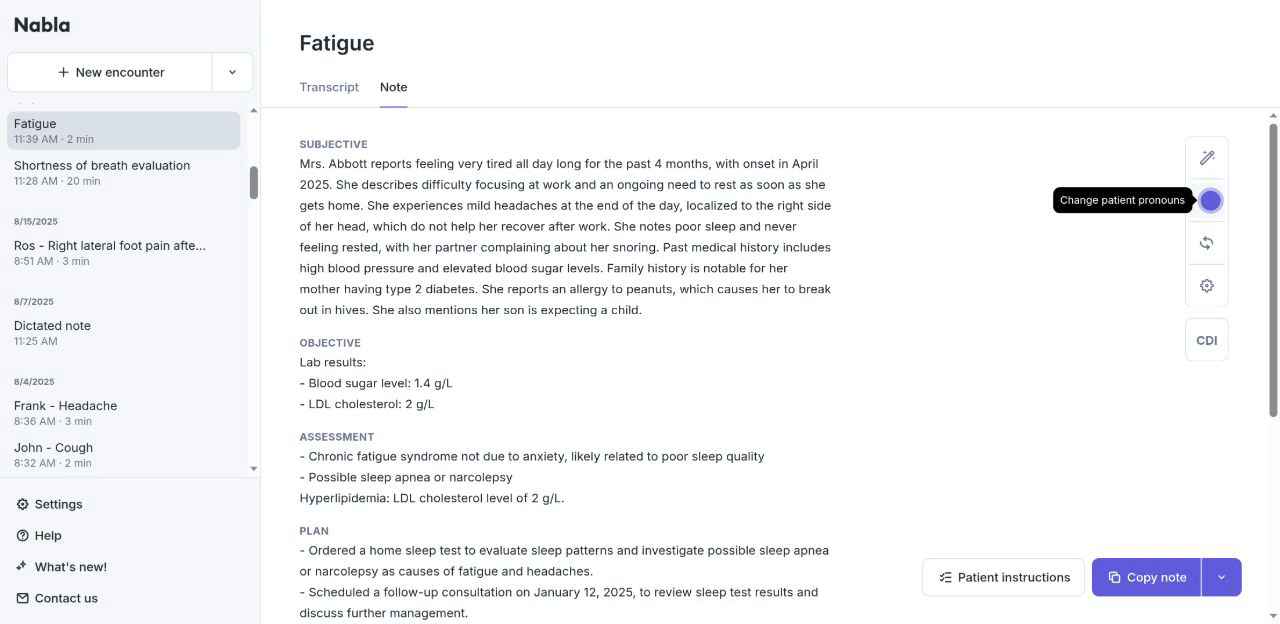This screenshot has width=1280, height=624.
Task: Expand the Copy note options chevron
Action: pyautogui.click(x=1221, y=577)
